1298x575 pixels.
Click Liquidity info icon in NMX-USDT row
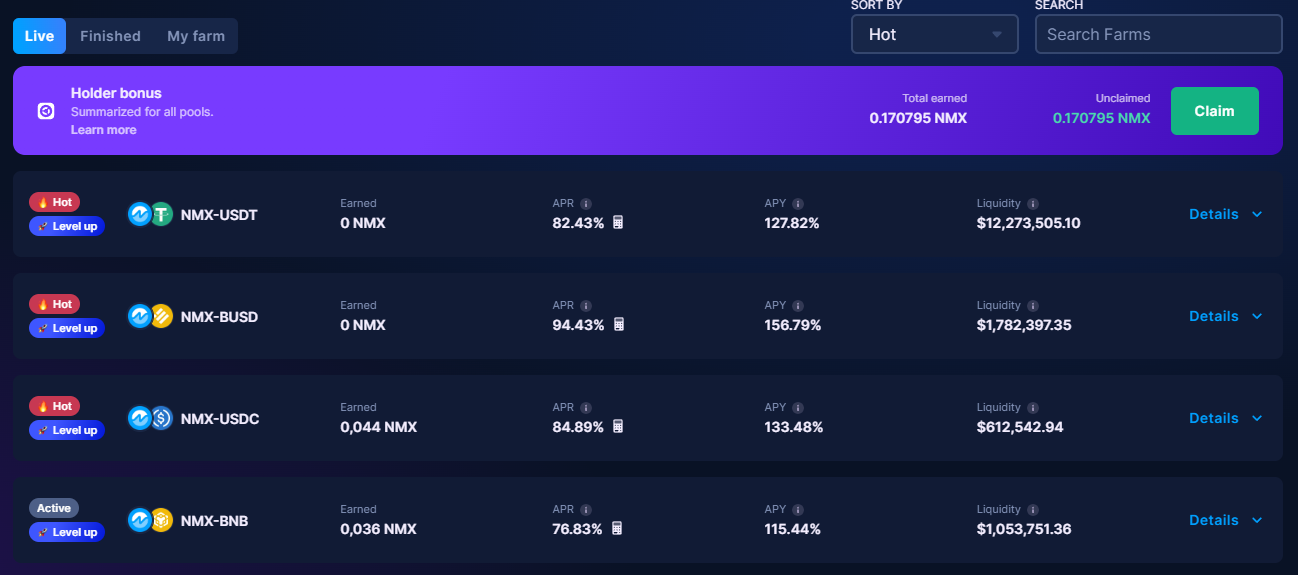1033,204
